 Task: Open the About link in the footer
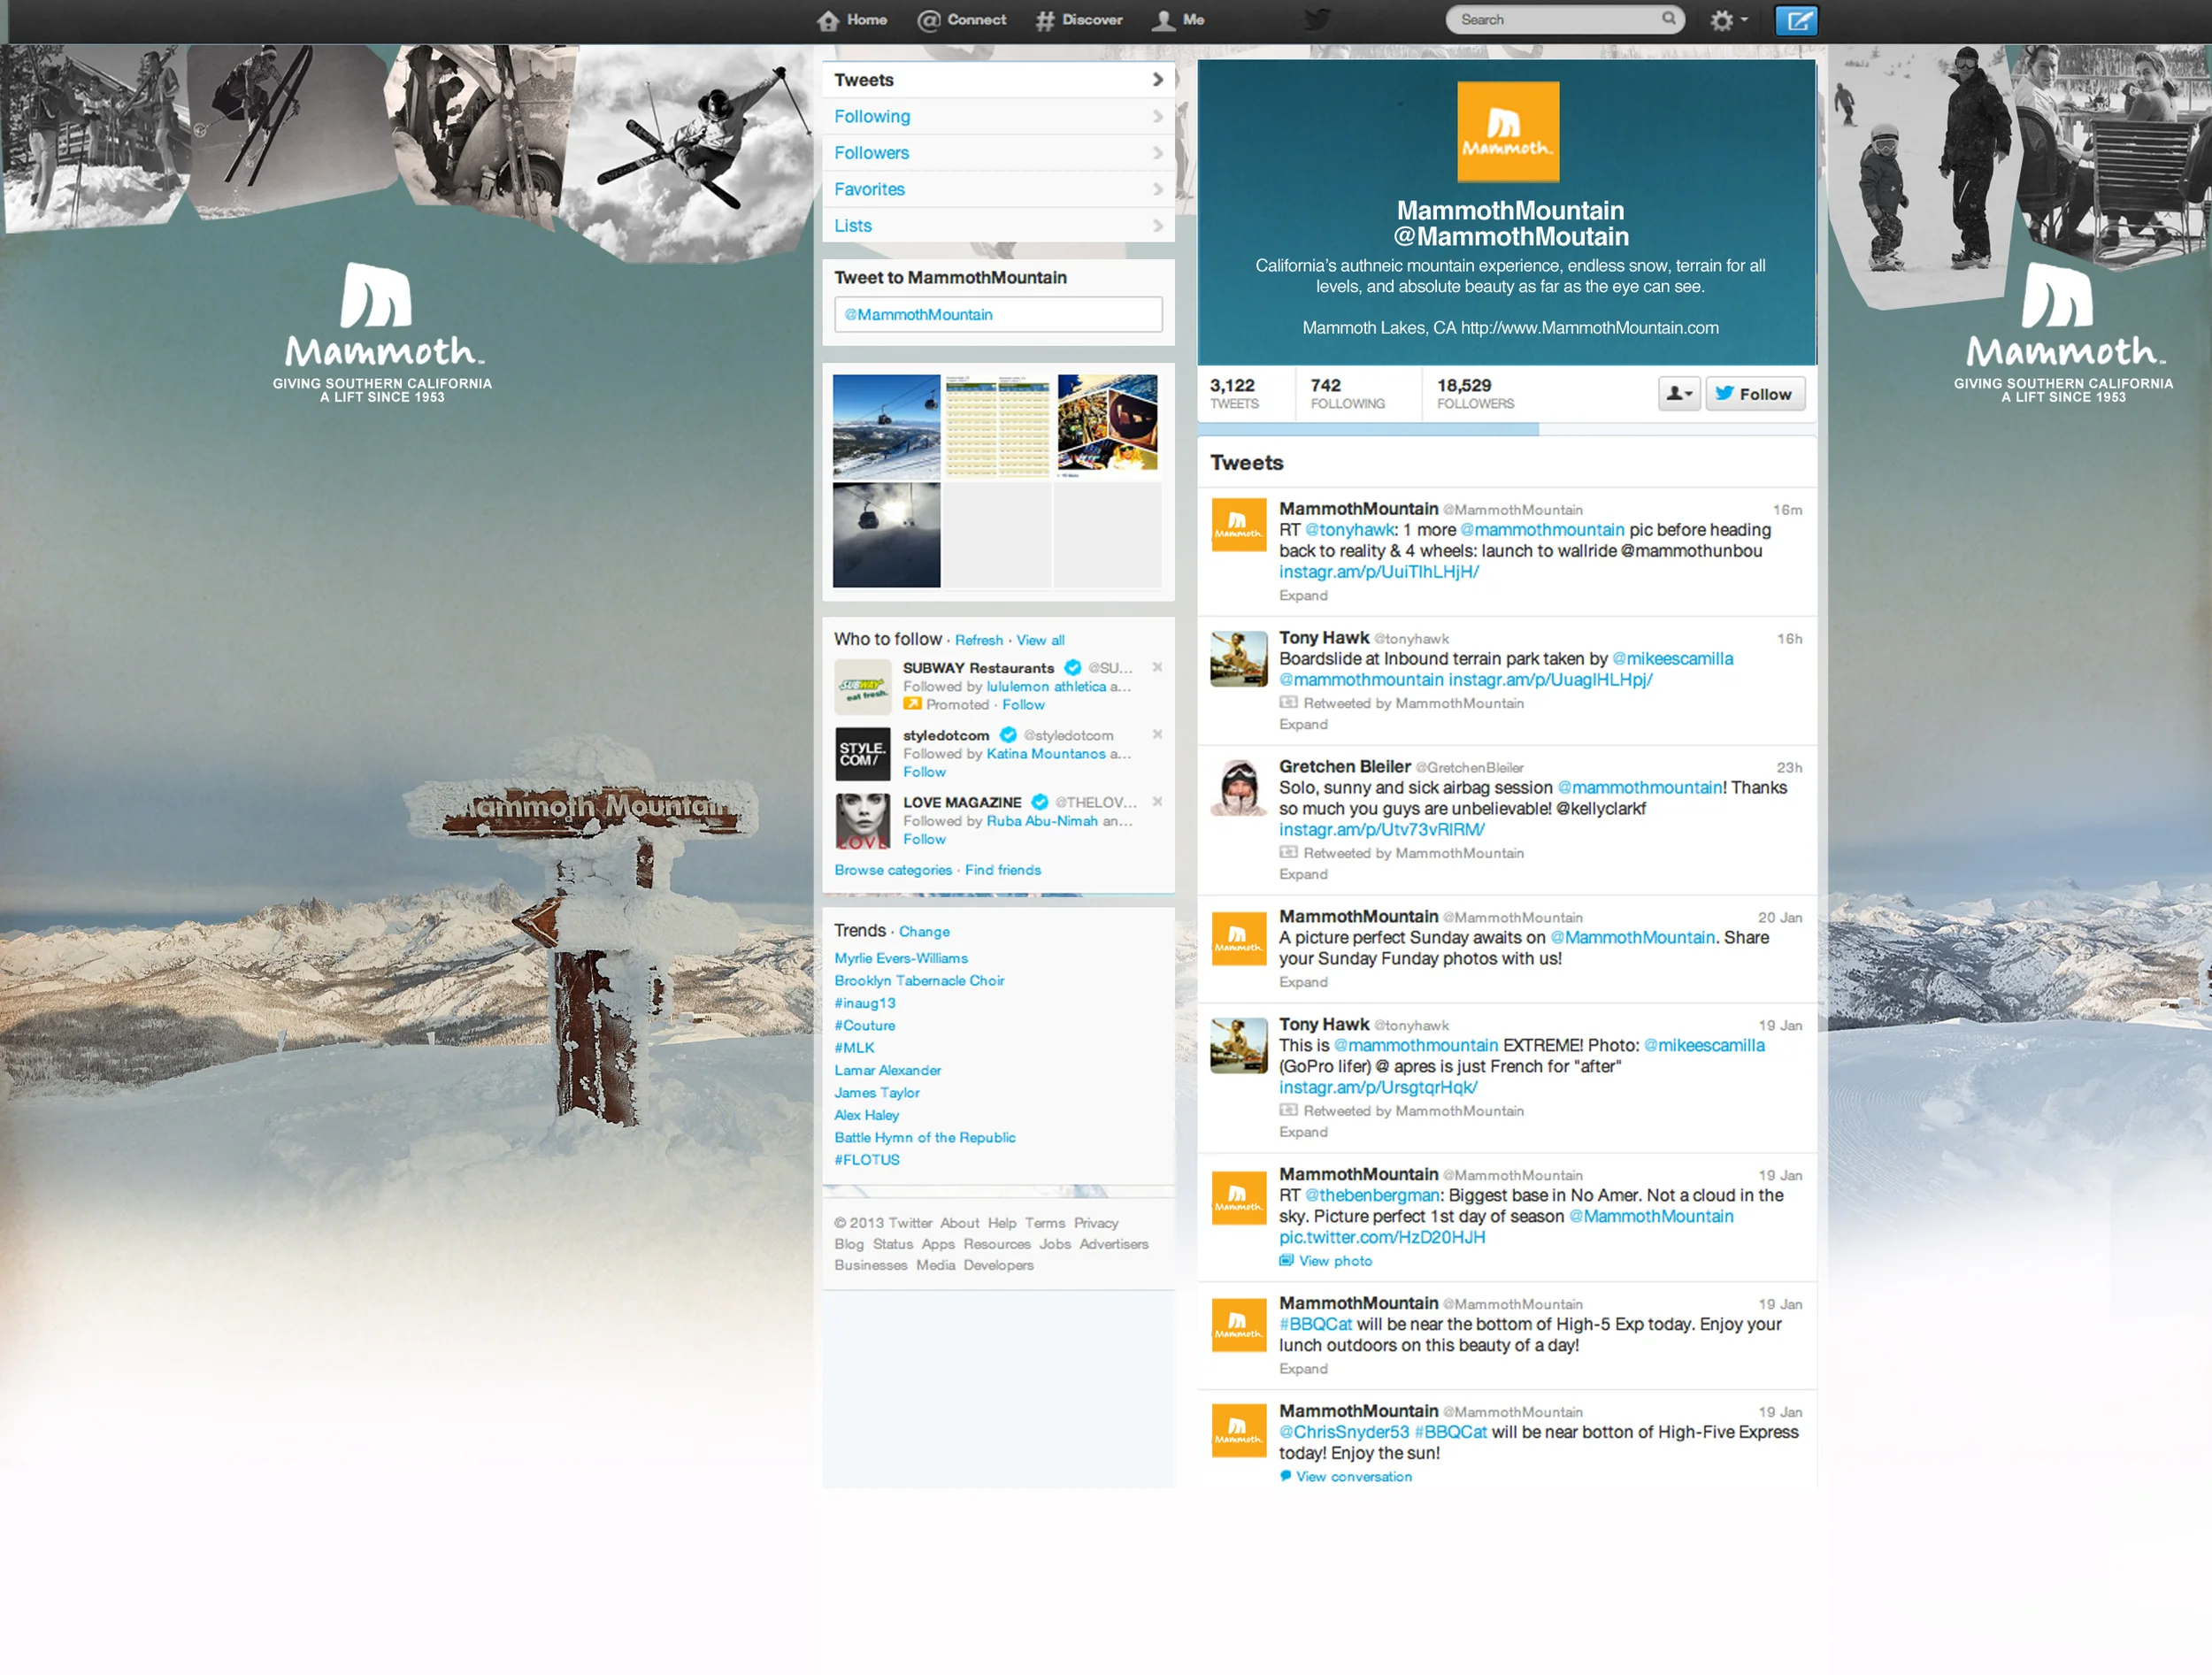(x=959, y=1224)
